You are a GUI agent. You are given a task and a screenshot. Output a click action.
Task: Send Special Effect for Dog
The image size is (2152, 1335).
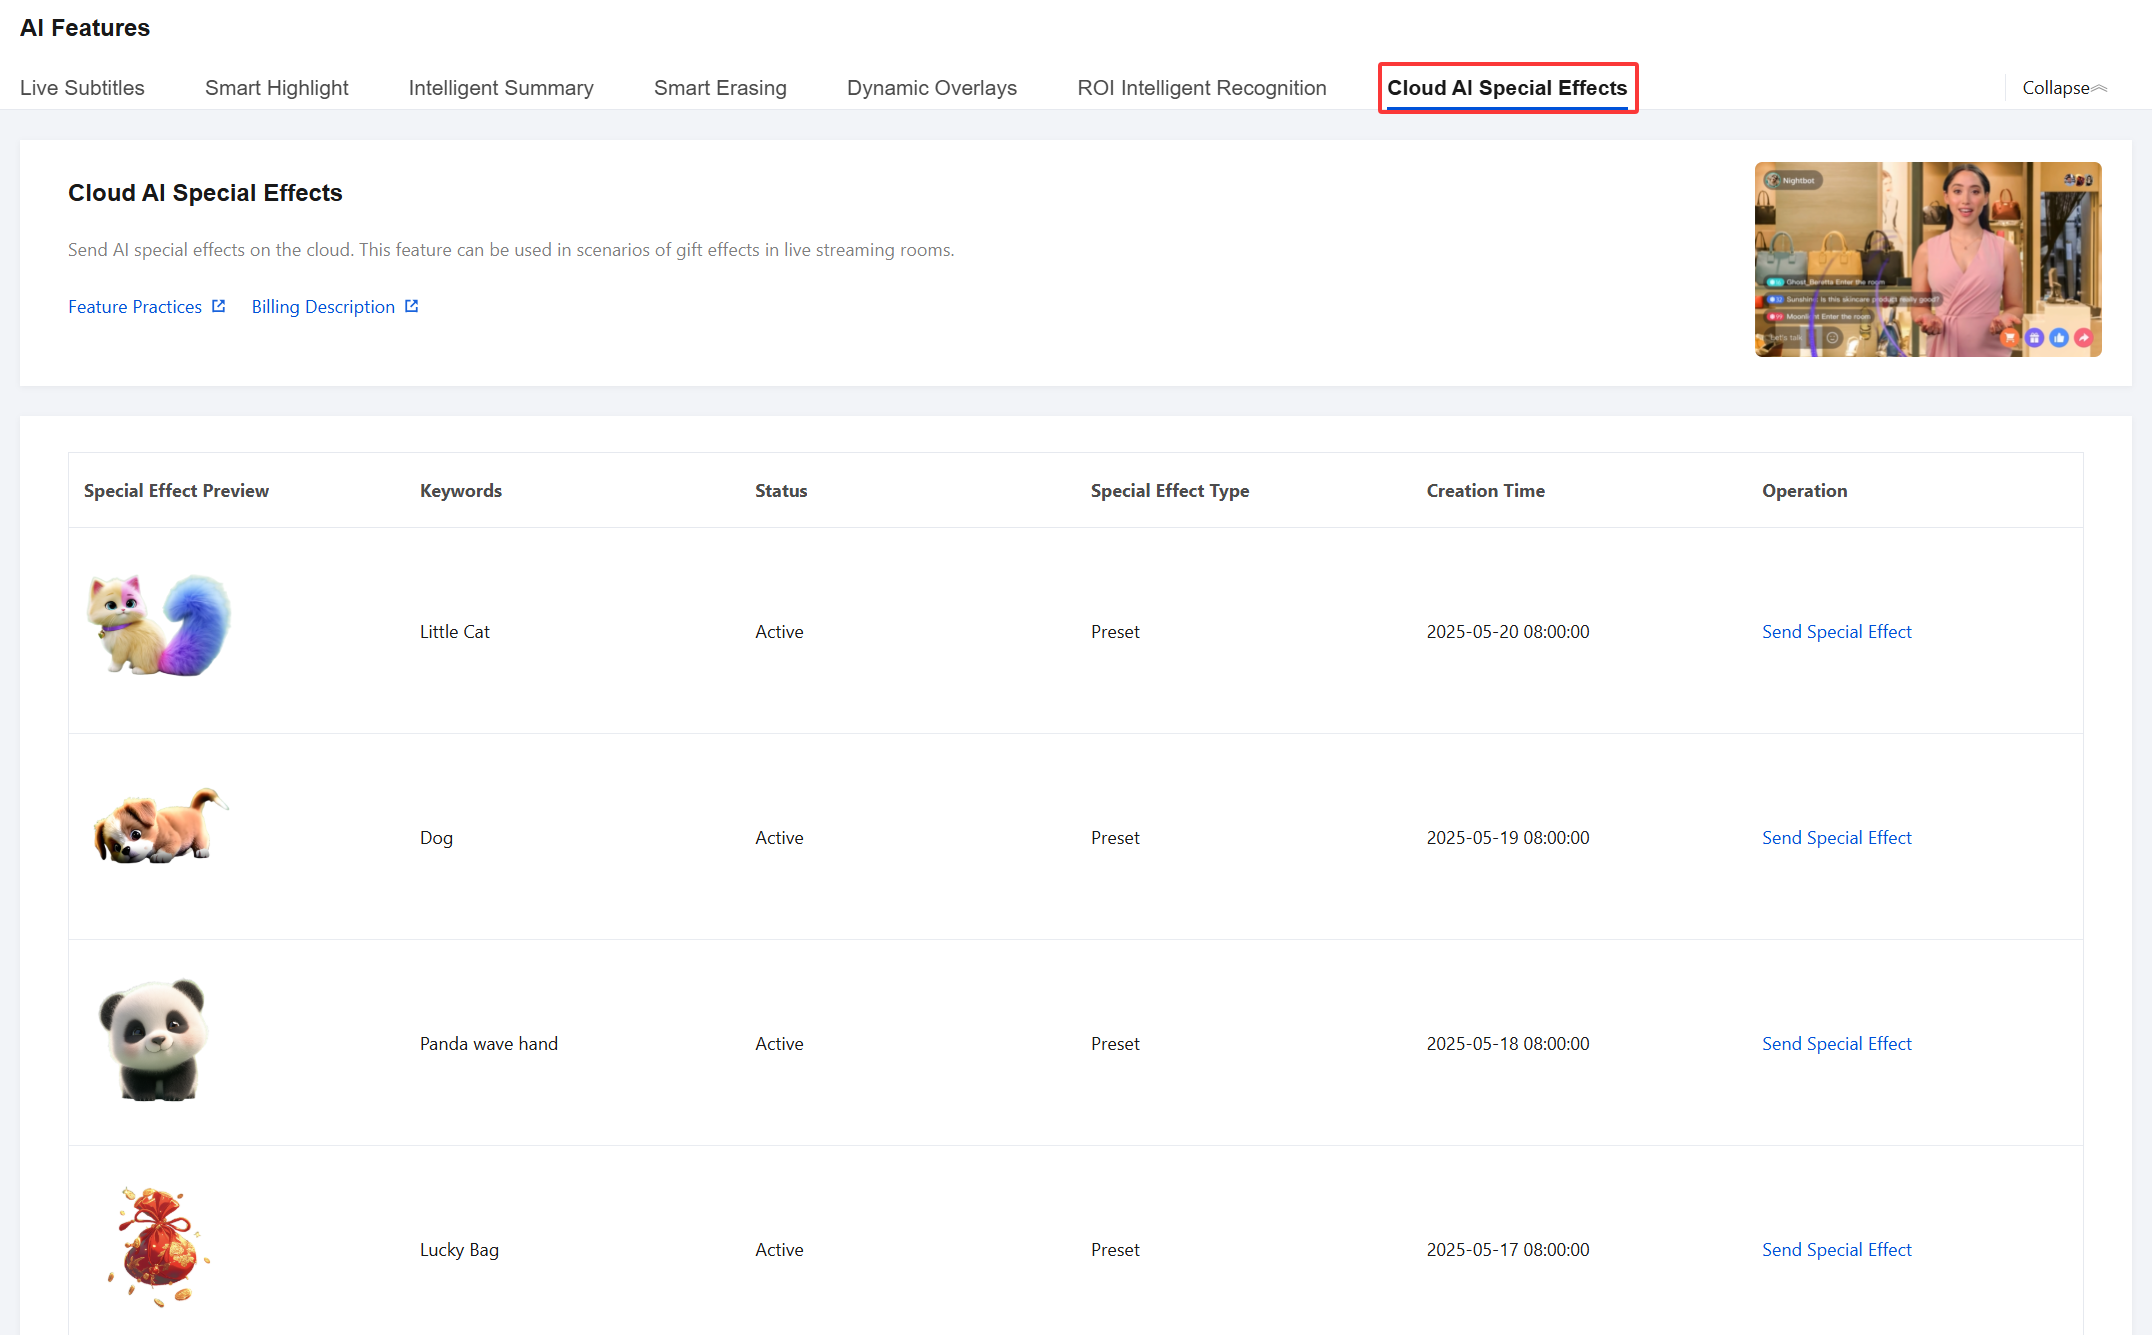[1836, 838]
